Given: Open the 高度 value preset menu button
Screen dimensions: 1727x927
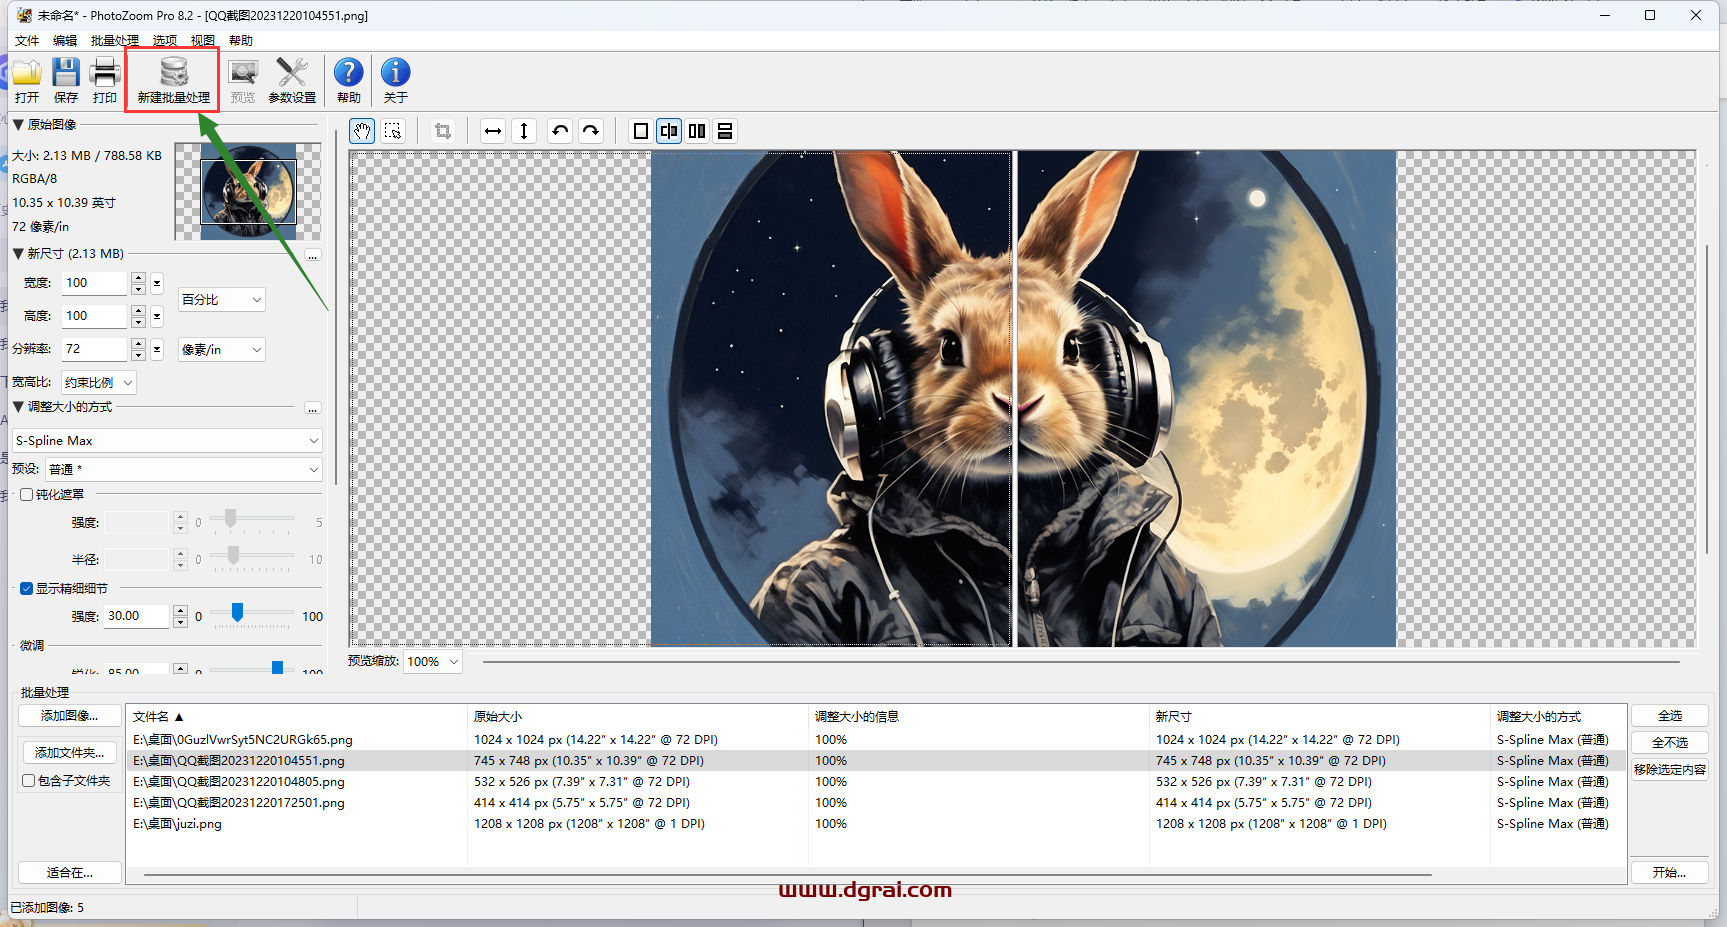Looking at the screenshot, I should pos(157,316).
